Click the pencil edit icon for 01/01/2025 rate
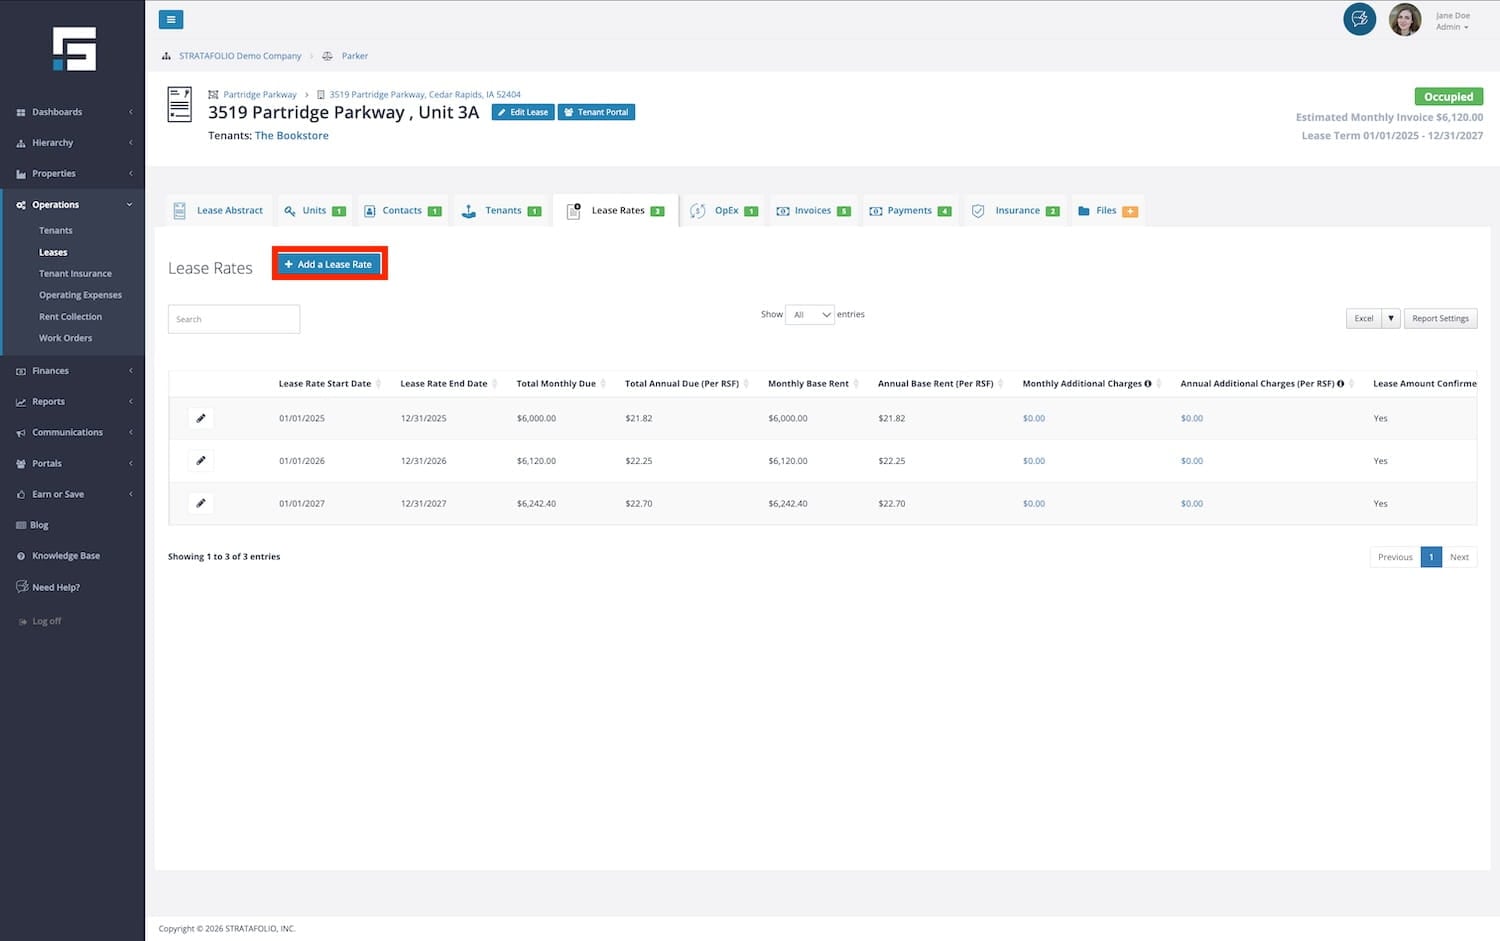Viewport: 1500px width, 941px height. point(201,418)
